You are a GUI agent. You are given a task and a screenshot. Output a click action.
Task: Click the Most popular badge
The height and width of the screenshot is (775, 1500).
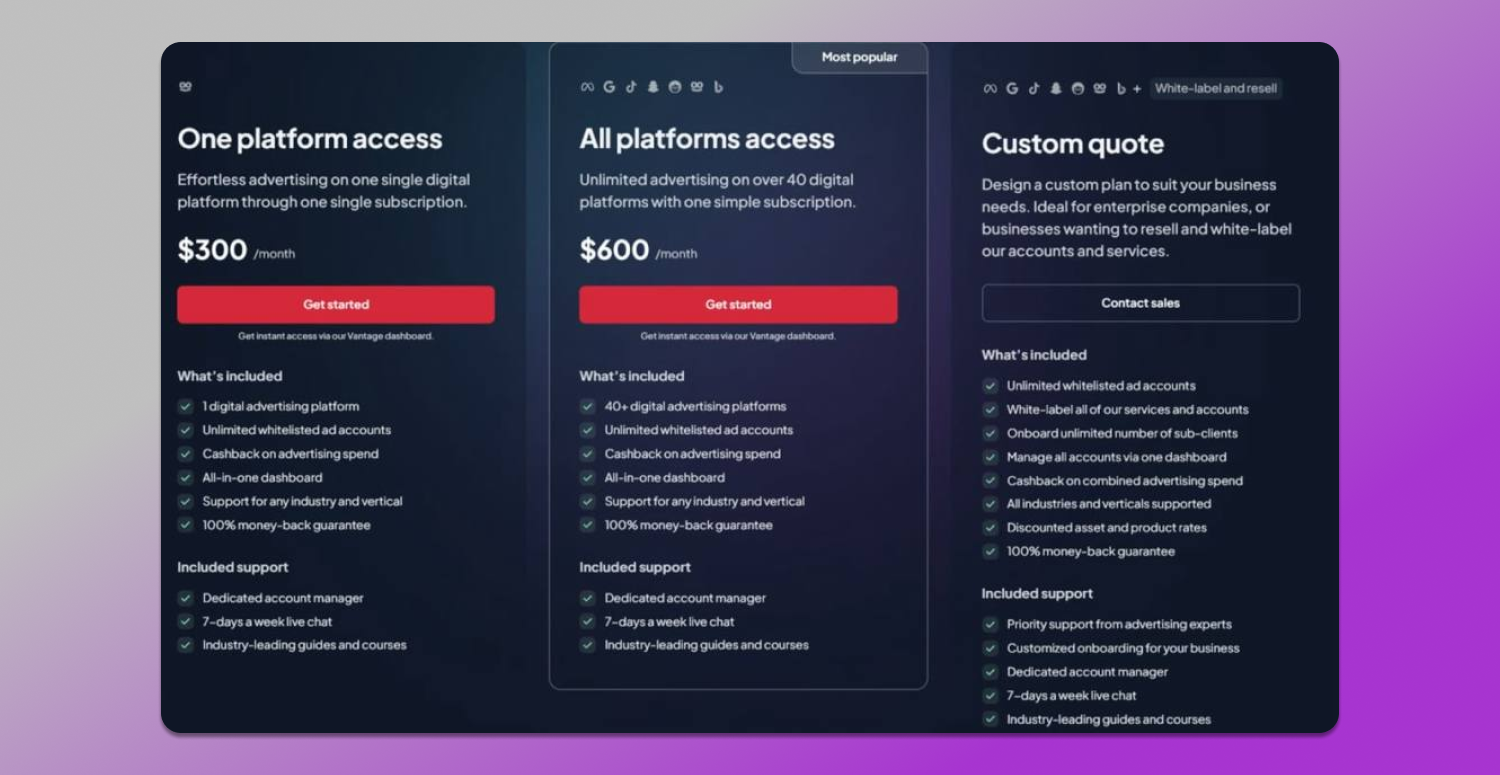click(x=860, y=58)
